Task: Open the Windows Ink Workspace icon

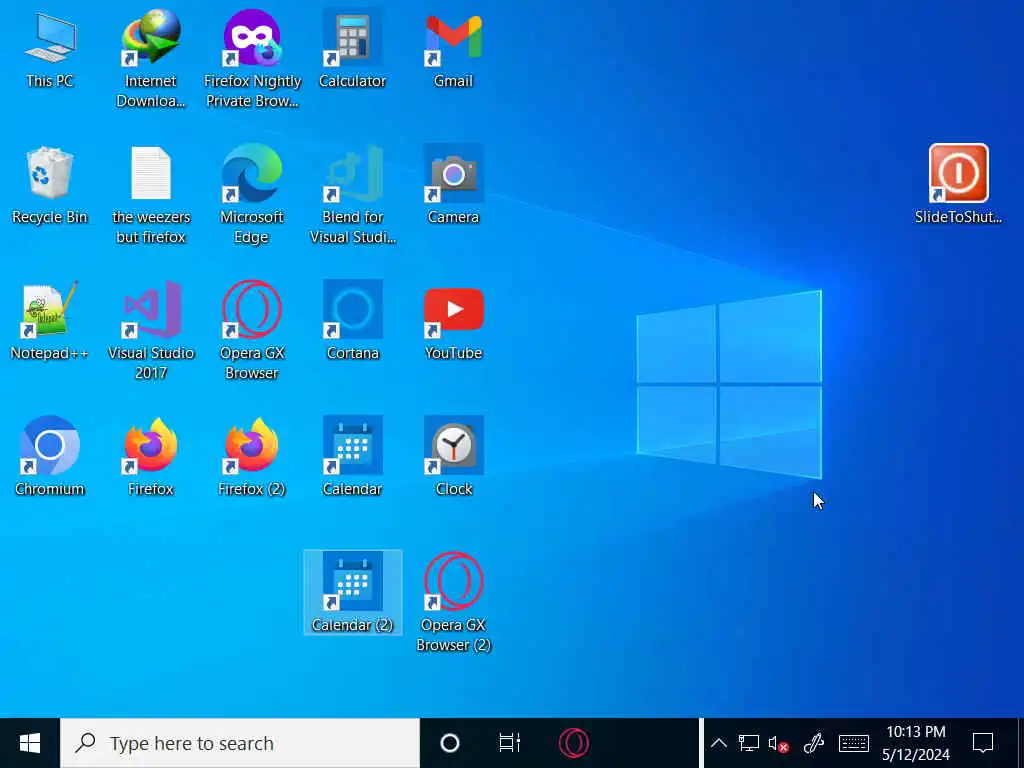Action: click(814, 743)
